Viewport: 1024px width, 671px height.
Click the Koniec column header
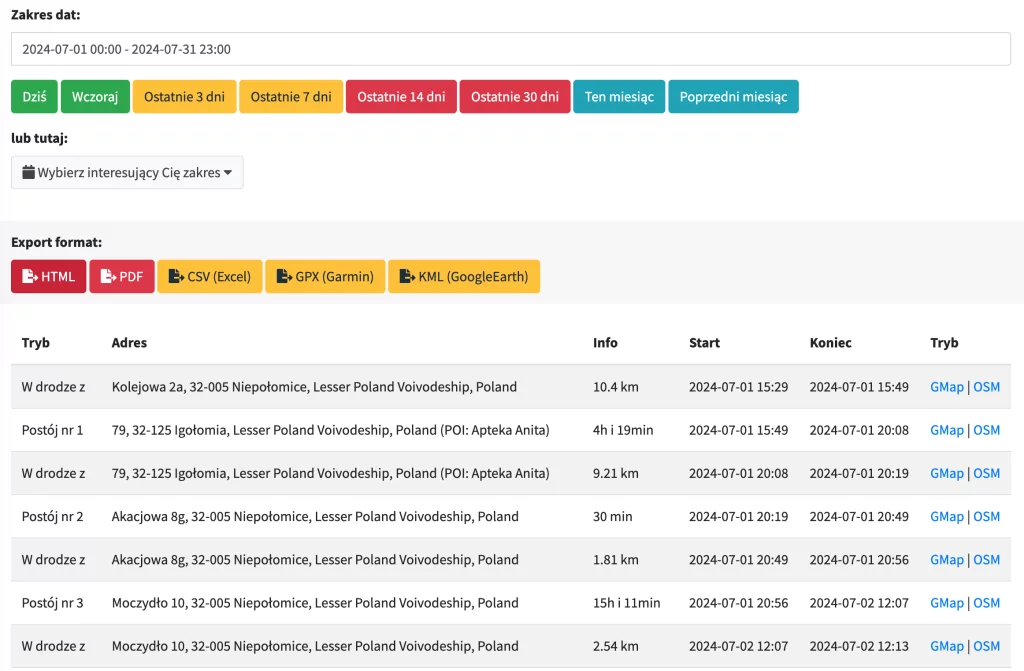point(831,342)
